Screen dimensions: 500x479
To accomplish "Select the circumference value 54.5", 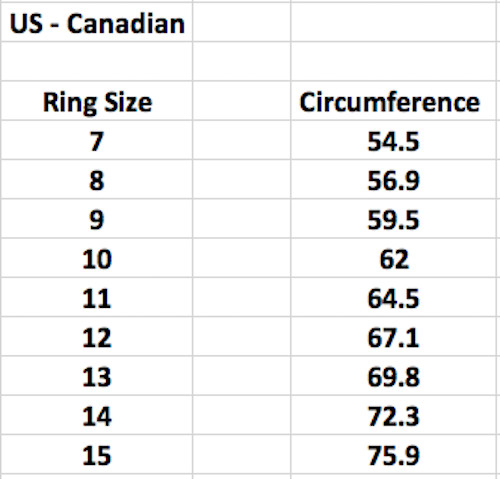I will [x=393, y=140].
